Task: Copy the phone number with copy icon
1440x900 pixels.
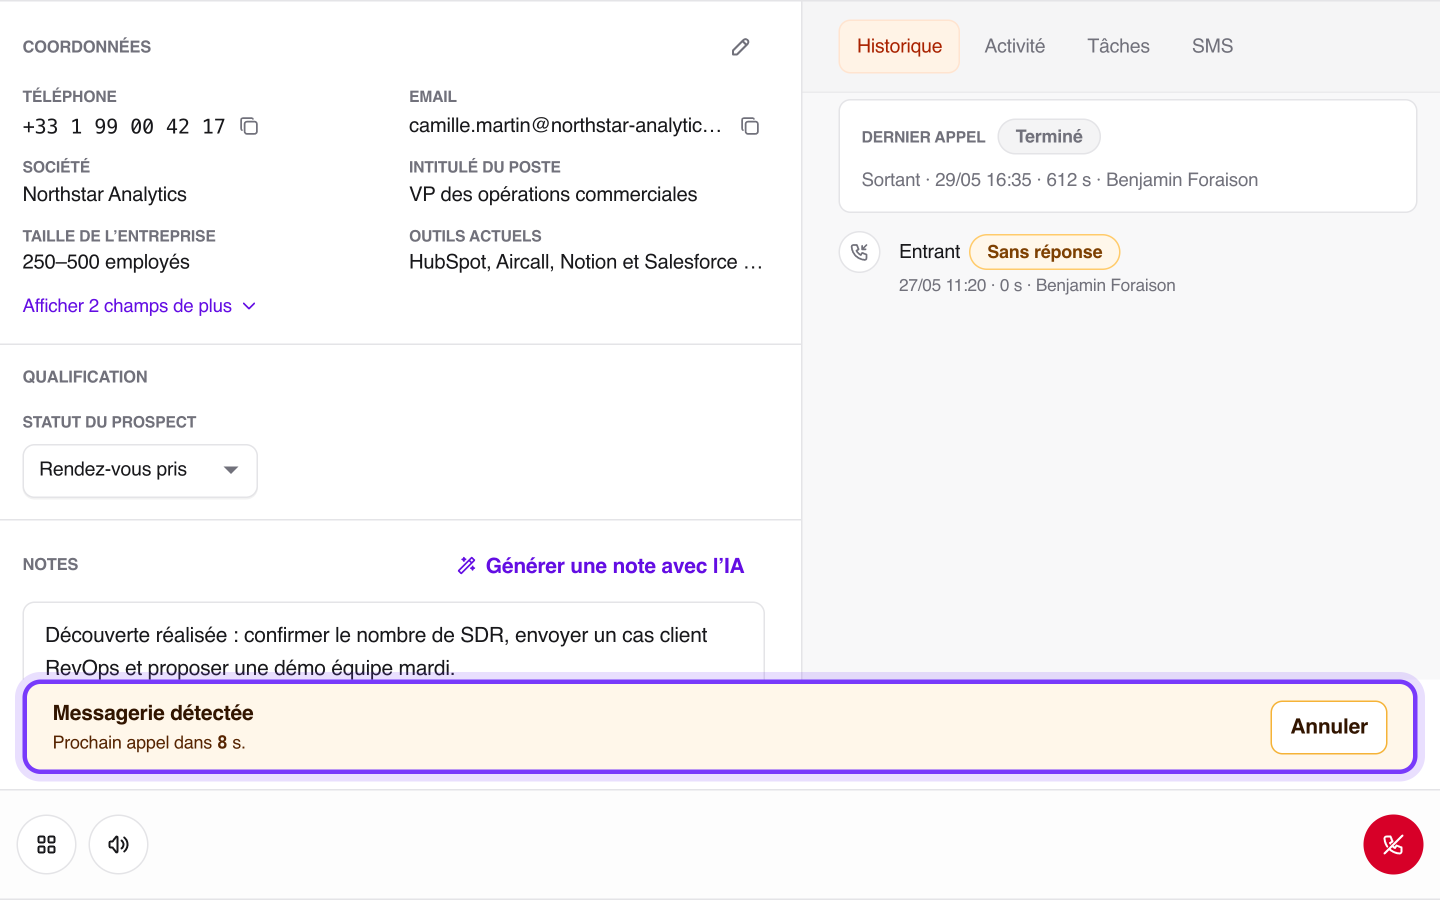Action: pos(249,126)
